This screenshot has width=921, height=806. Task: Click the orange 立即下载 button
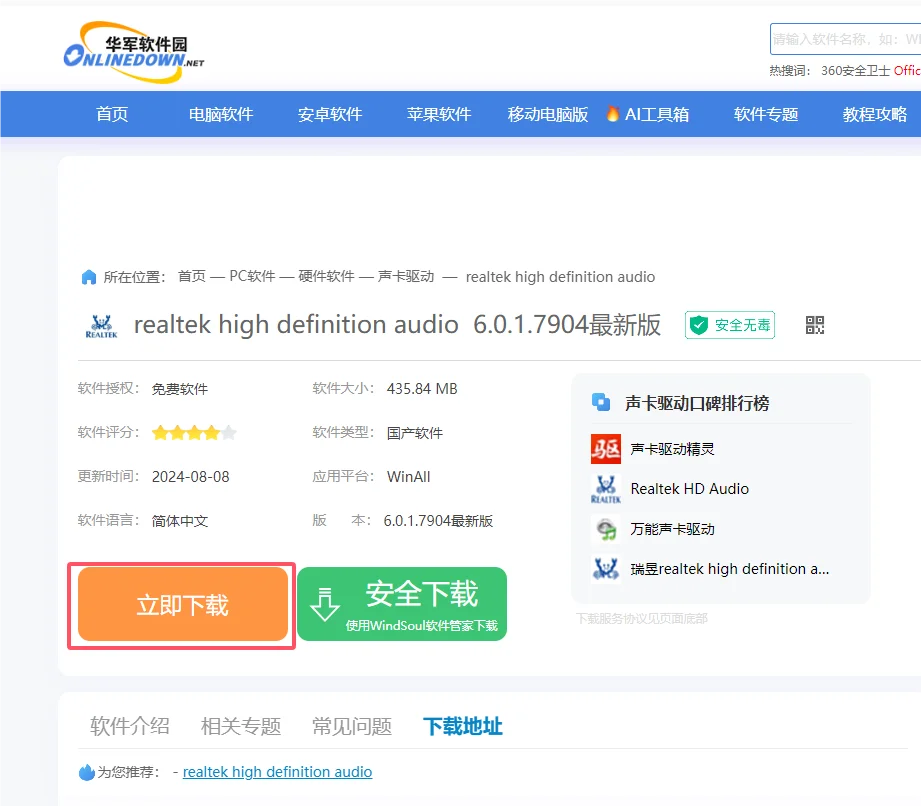click(183, 604)
